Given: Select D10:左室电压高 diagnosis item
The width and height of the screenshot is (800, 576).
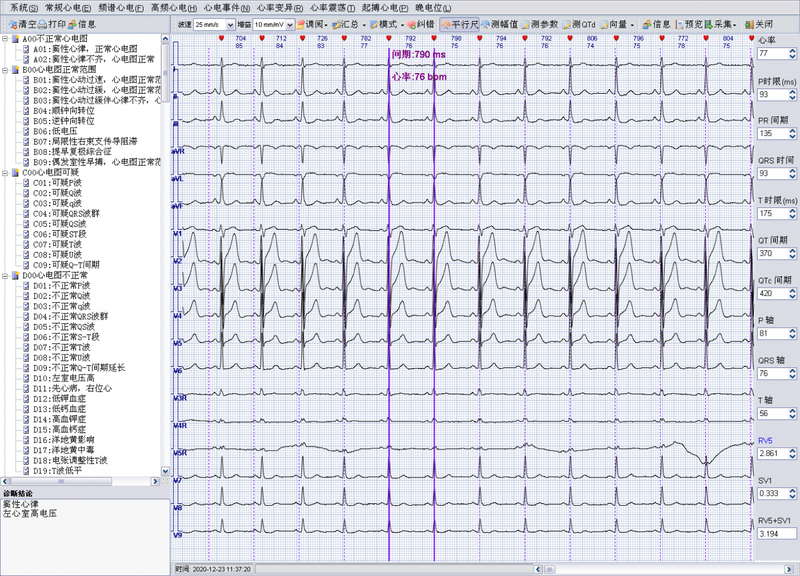Looking at the screenshot, I should click(x=64, y=378).
